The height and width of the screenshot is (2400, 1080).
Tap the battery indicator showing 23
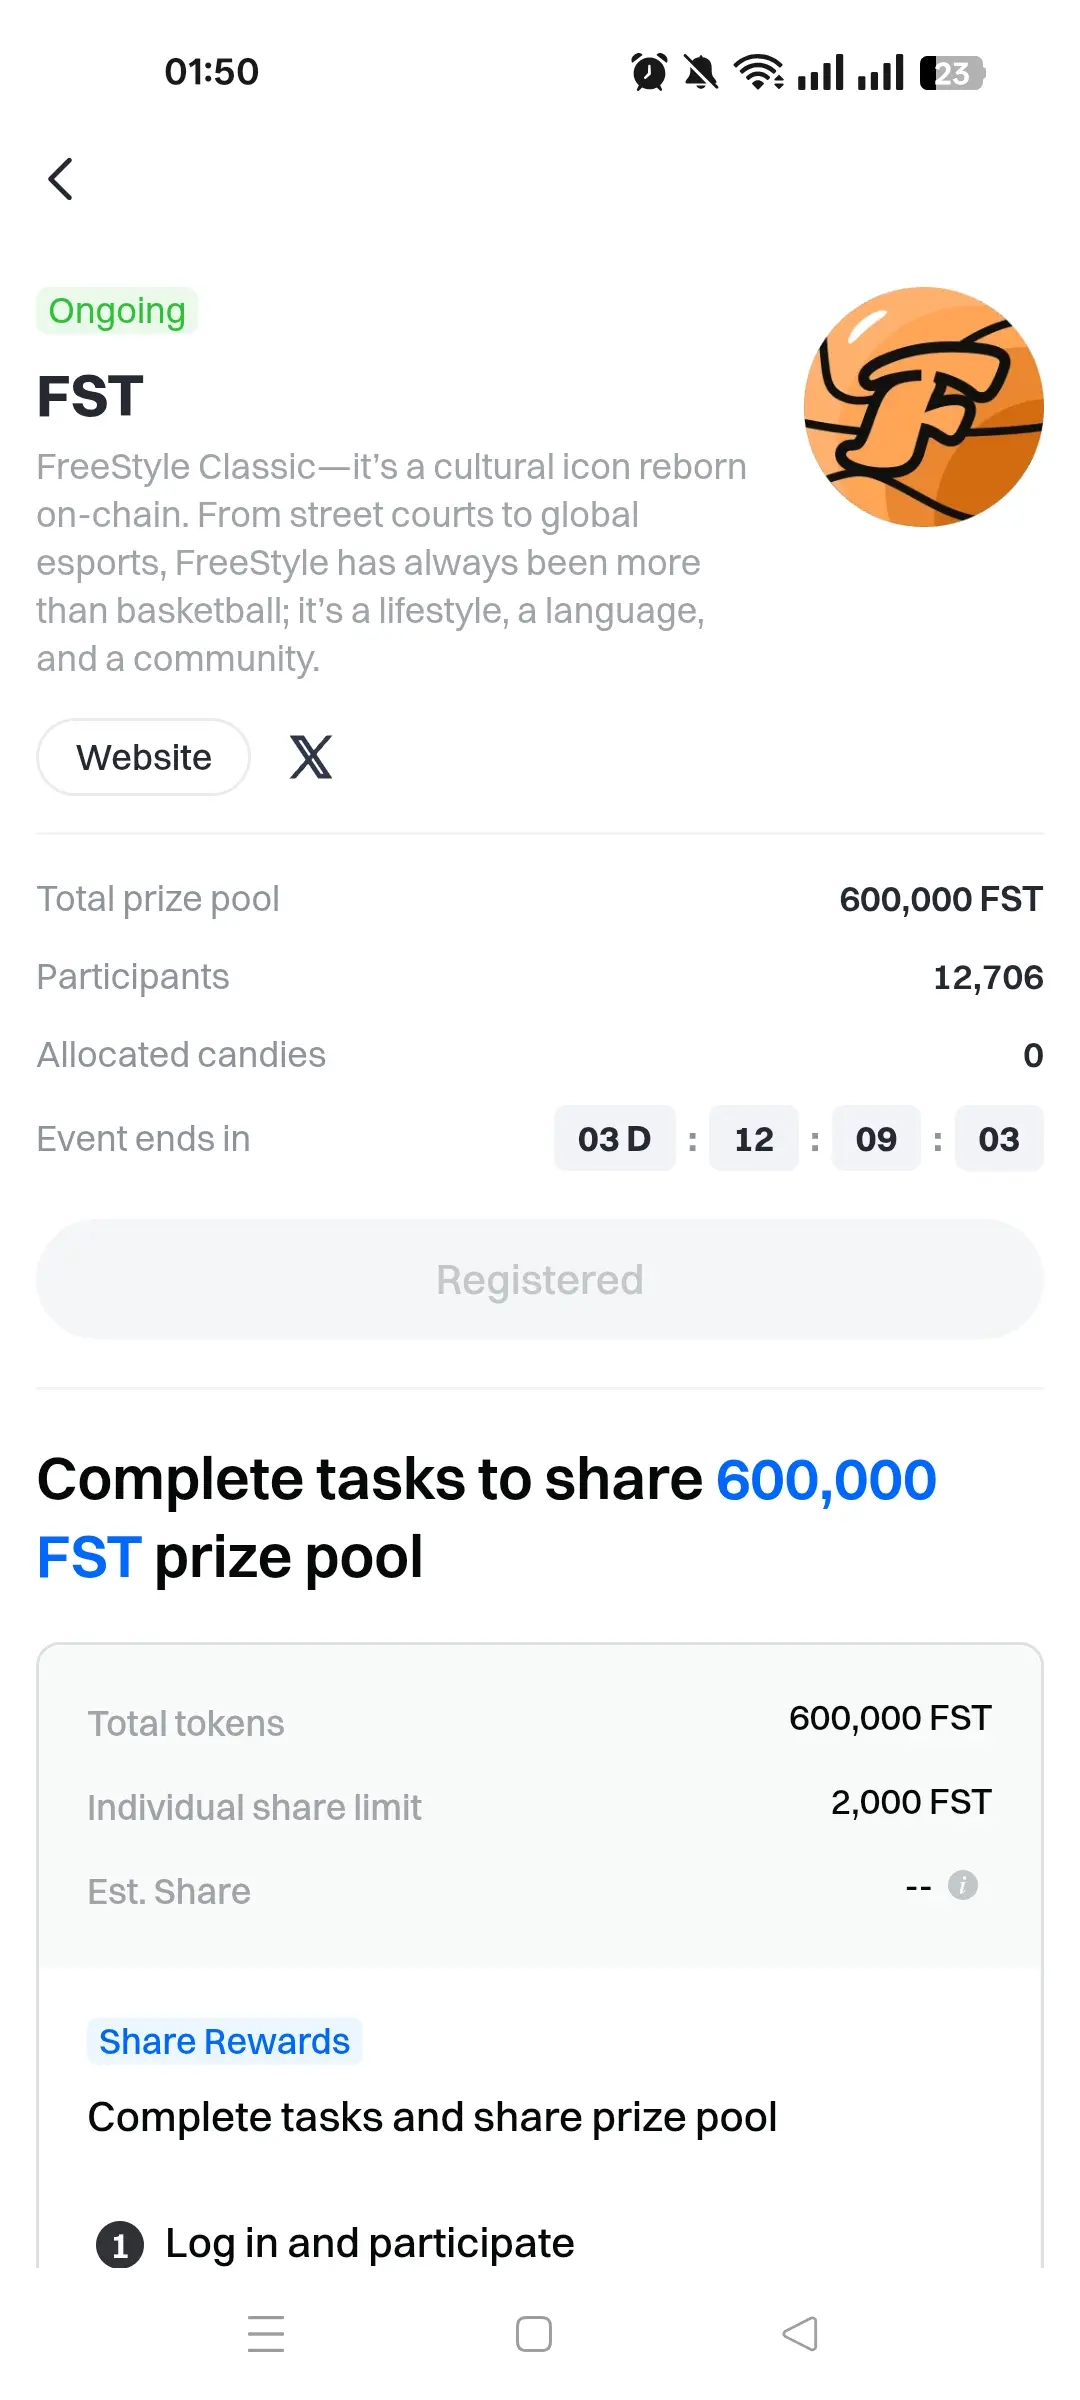click(952, 72)
